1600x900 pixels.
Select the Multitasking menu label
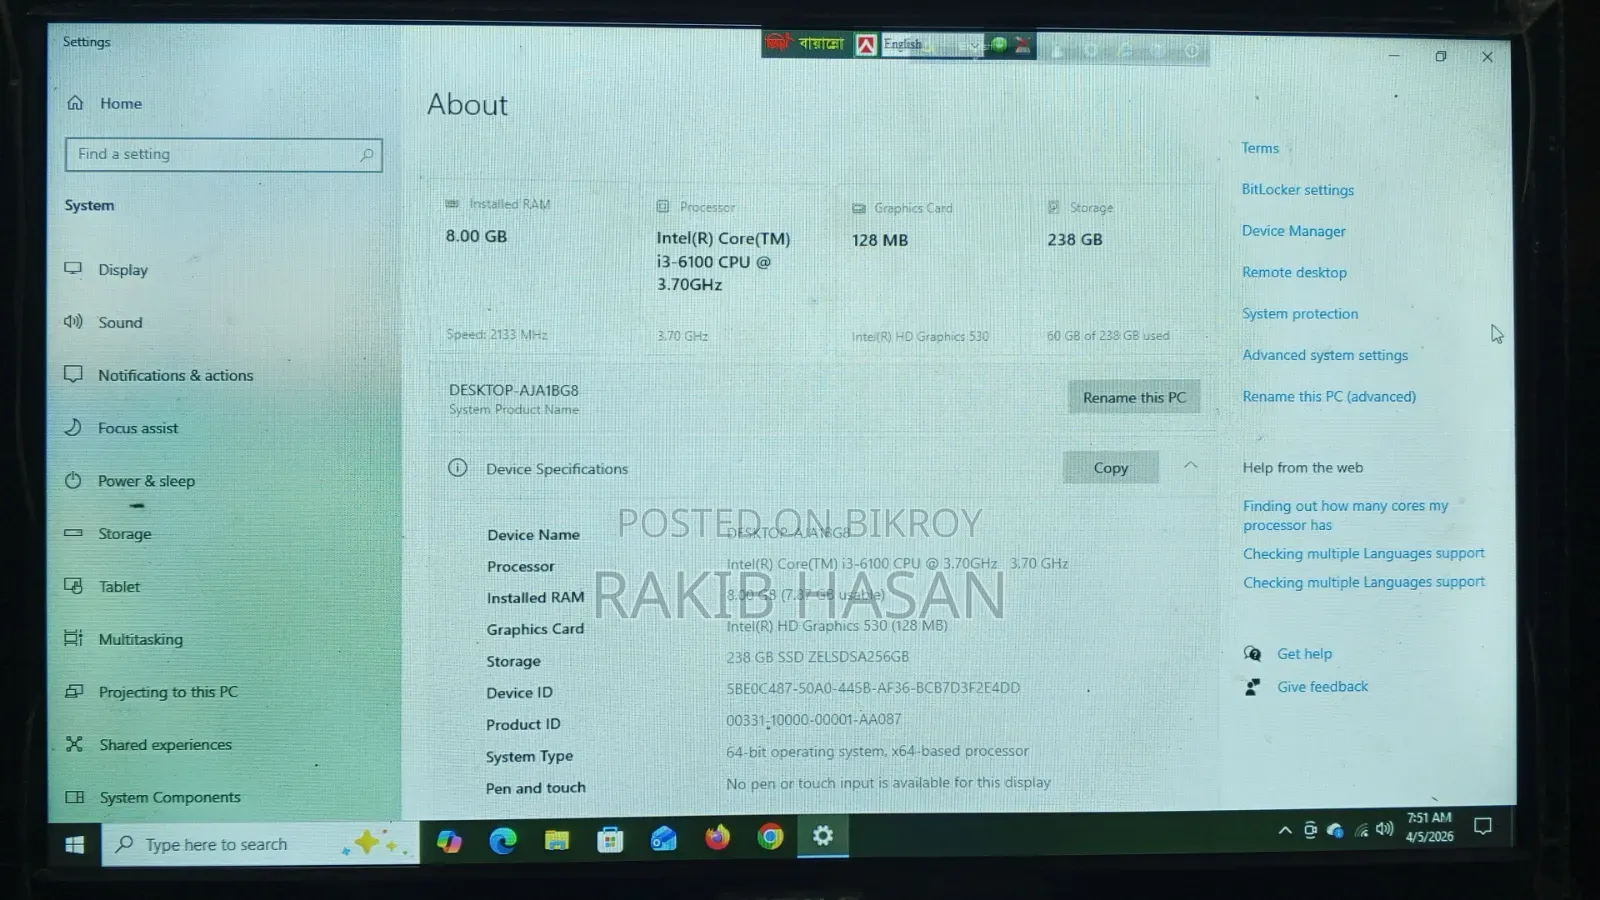(141, 639)
